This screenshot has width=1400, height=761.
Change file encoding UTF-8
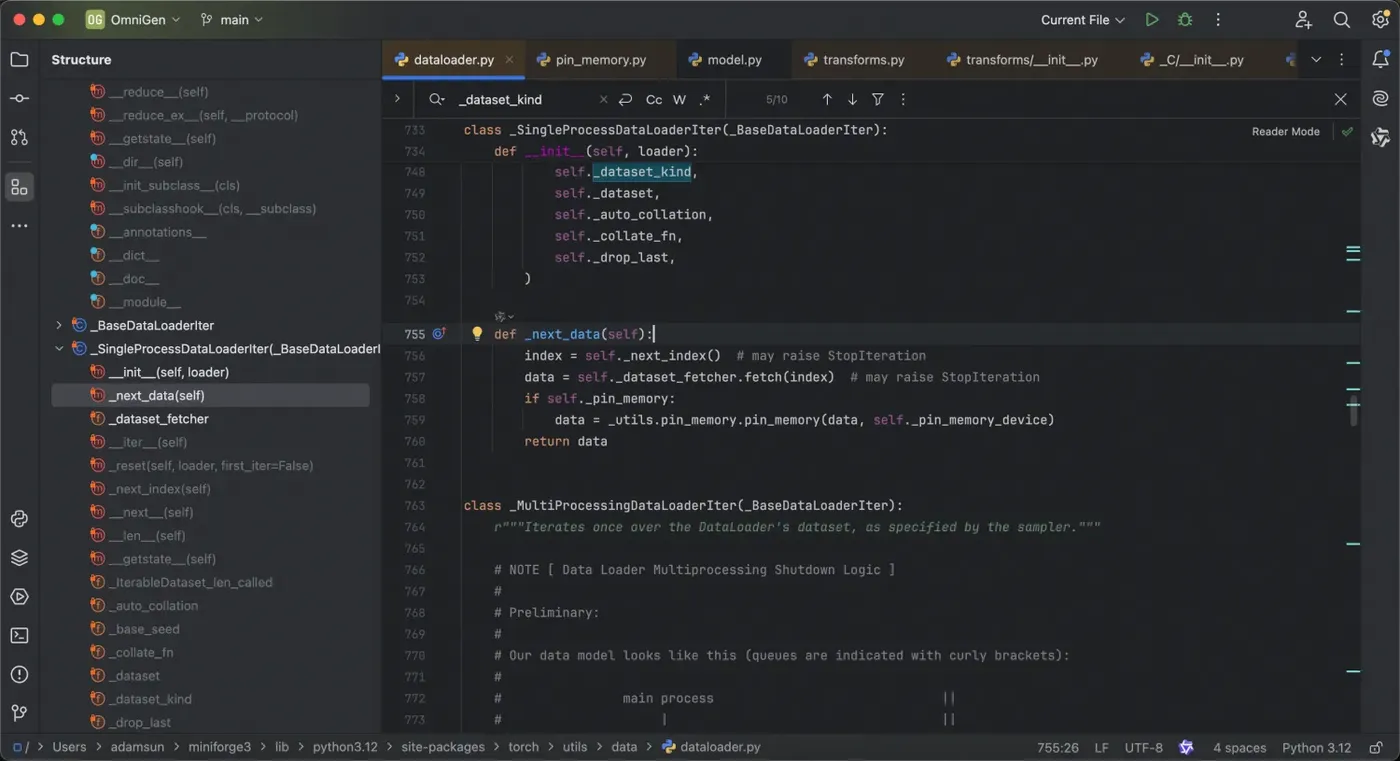coord(1144,748)
